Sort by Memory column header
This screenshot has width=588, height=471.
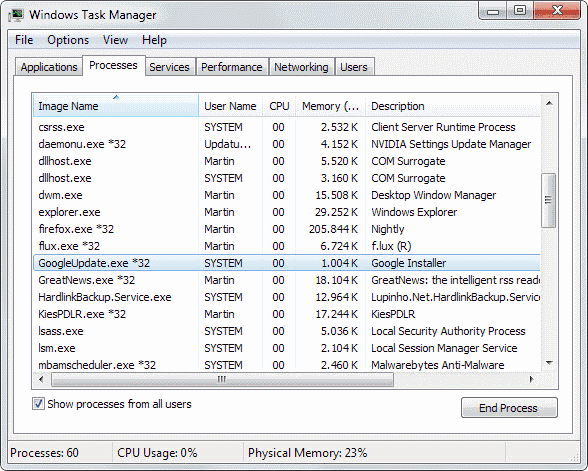click(x=330, y=106)
